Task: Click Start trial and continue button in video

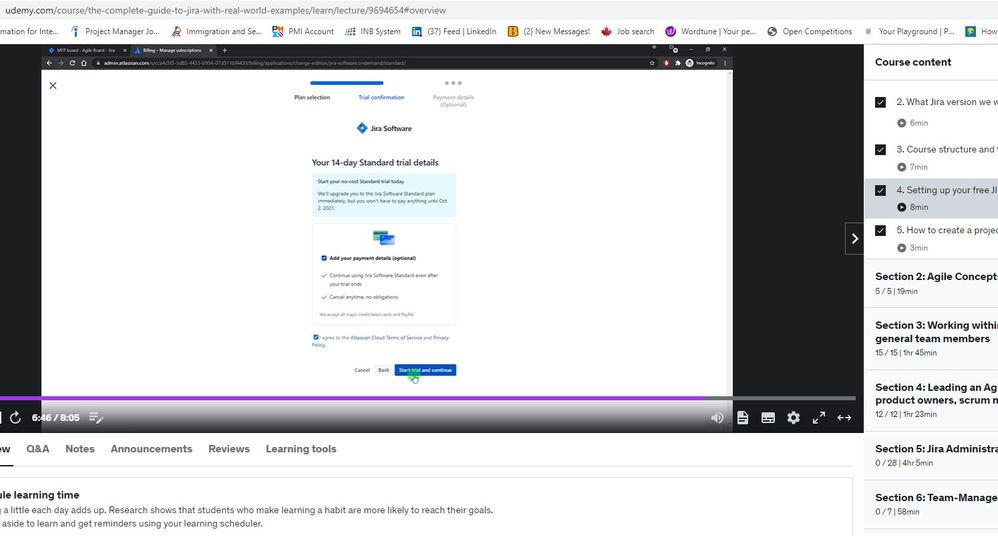Action: coord(425,370)
